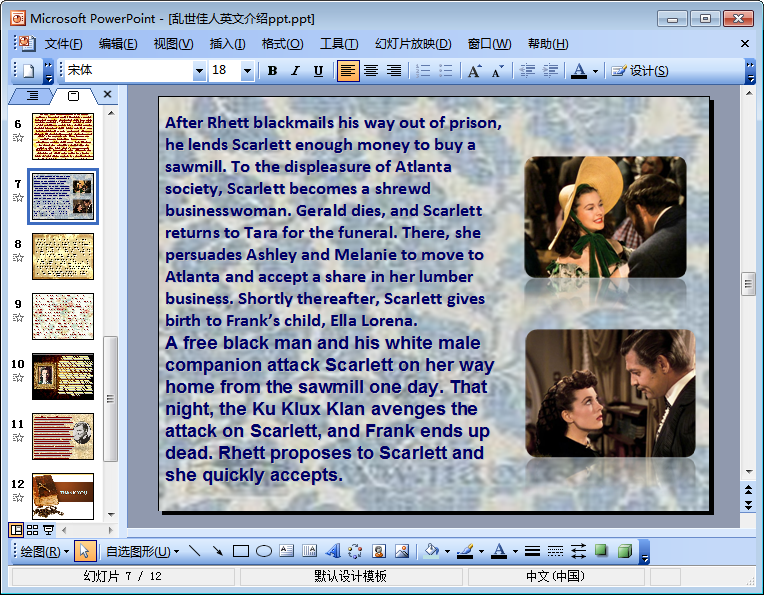Click the animation star icon under slide 7
The image size is (764, 595).
pos(18,197)
